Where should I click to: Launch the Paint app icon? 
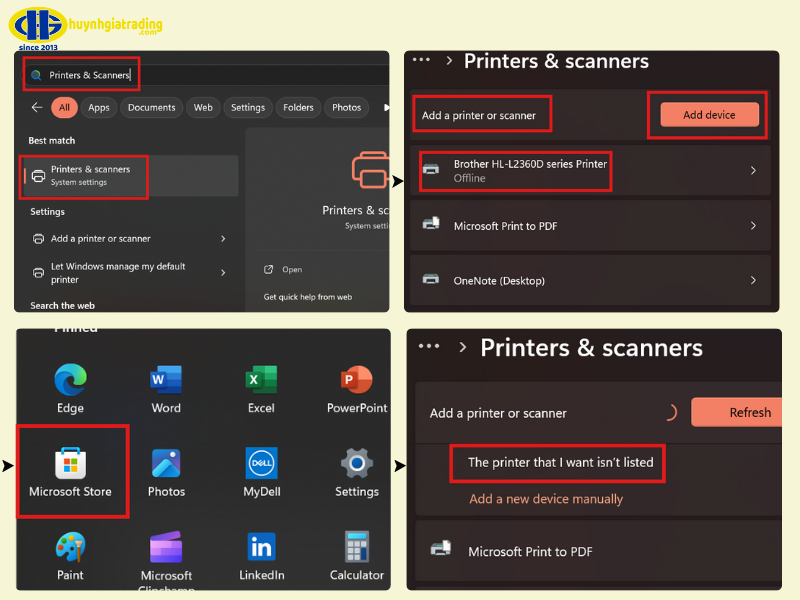pos(70,547)
